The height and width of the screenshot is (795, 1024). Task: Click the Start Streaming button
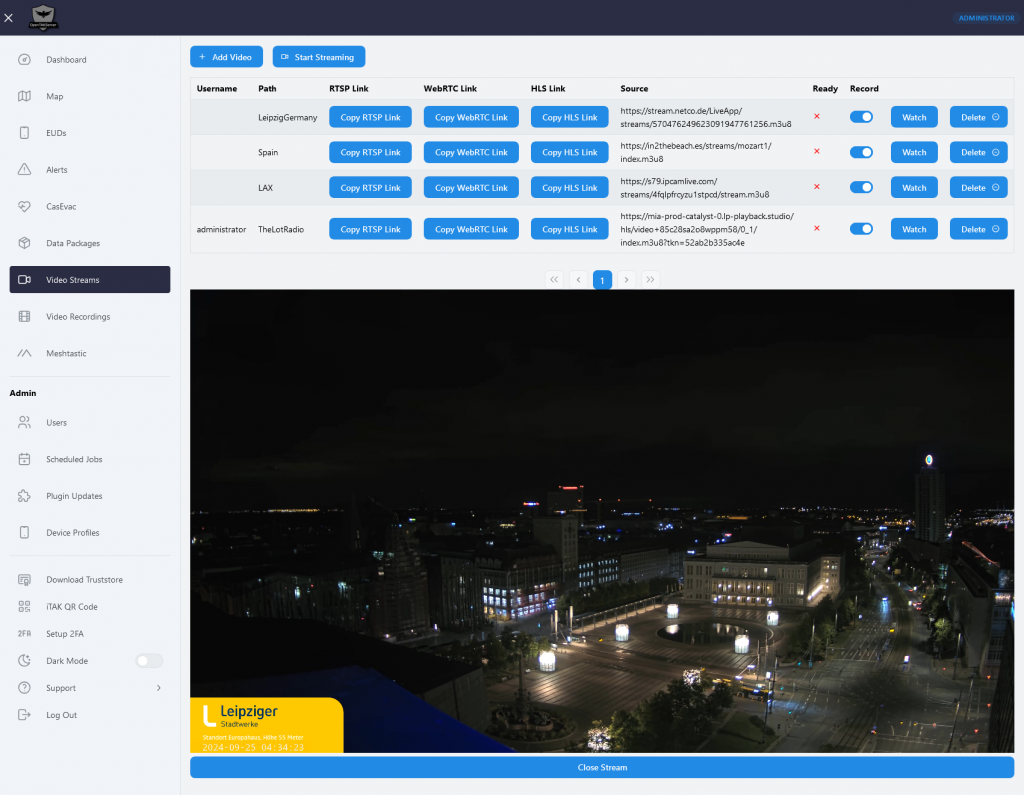coord(319,57)
